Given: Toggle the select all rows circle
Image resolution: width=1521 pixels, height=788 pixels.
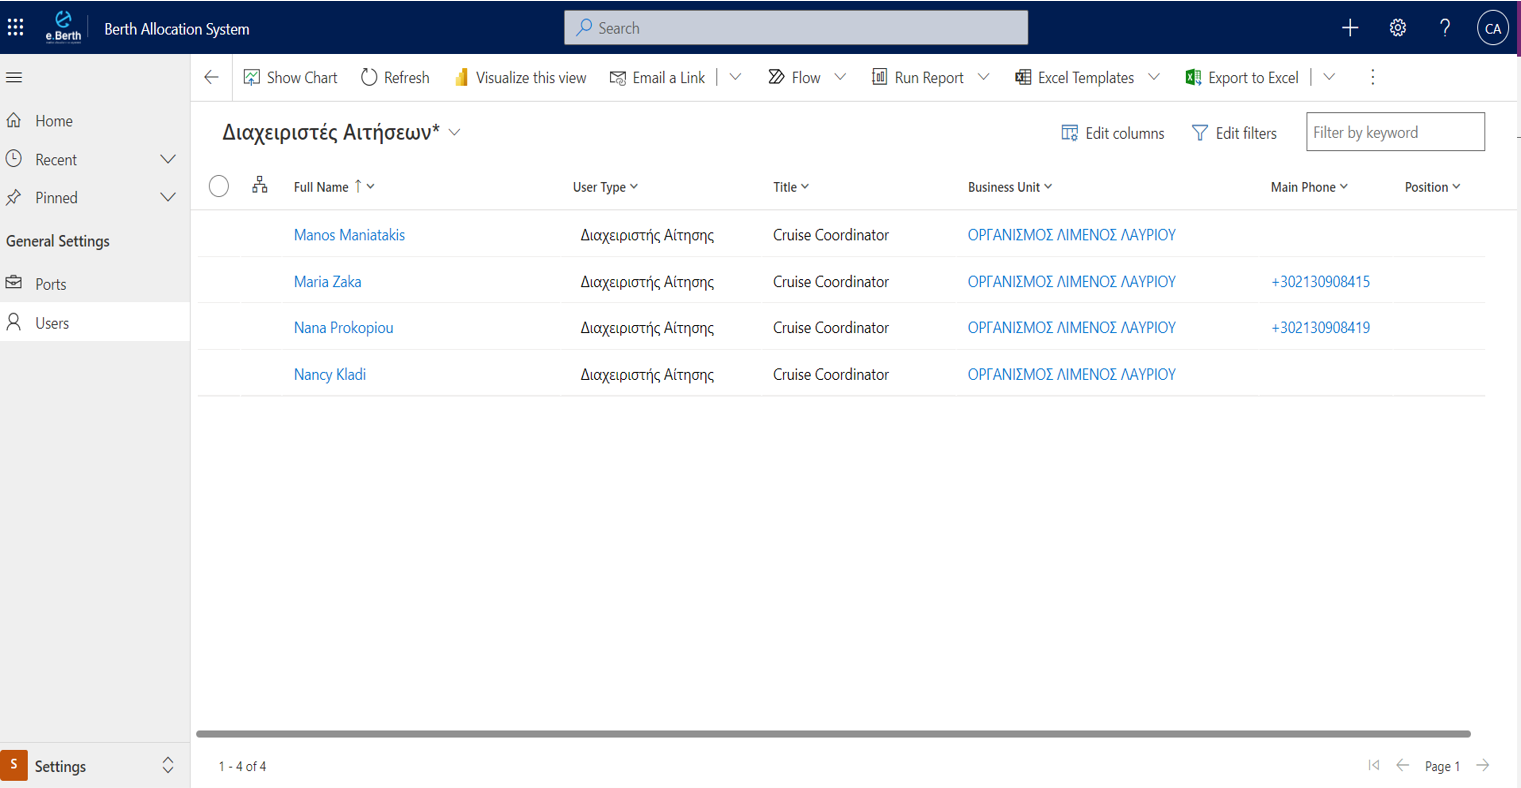Looking at the screenshot, I should coord(219,186).
